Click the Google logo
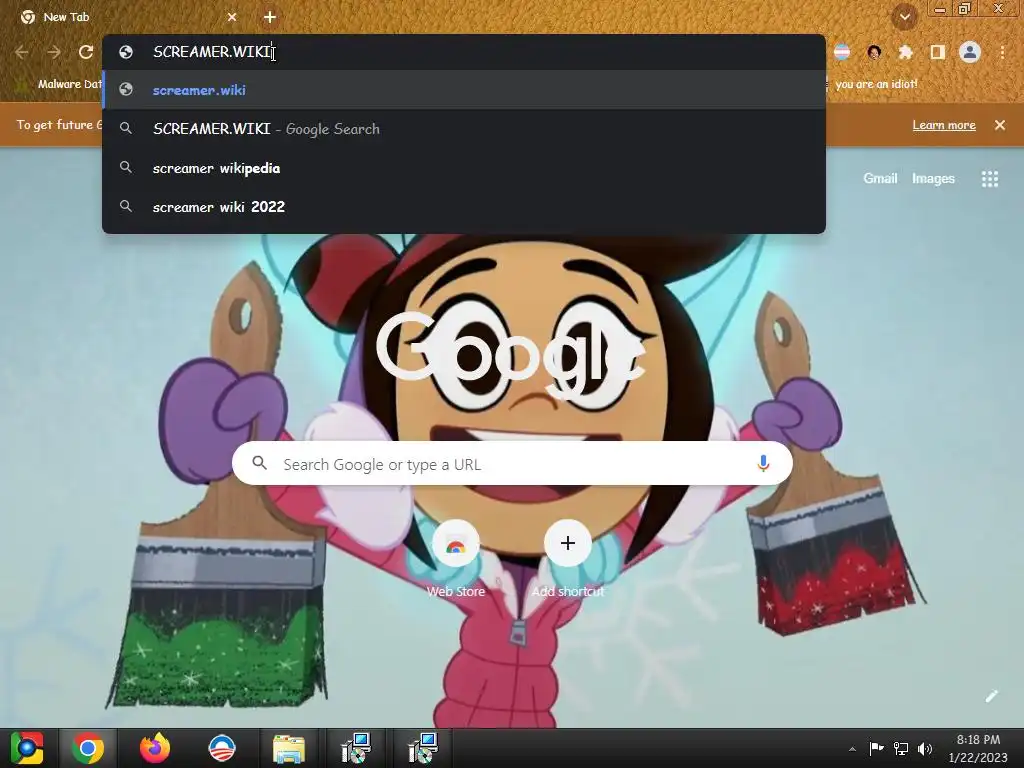The width and height of the screenshot is (1024, 768). tap(511, 356)
